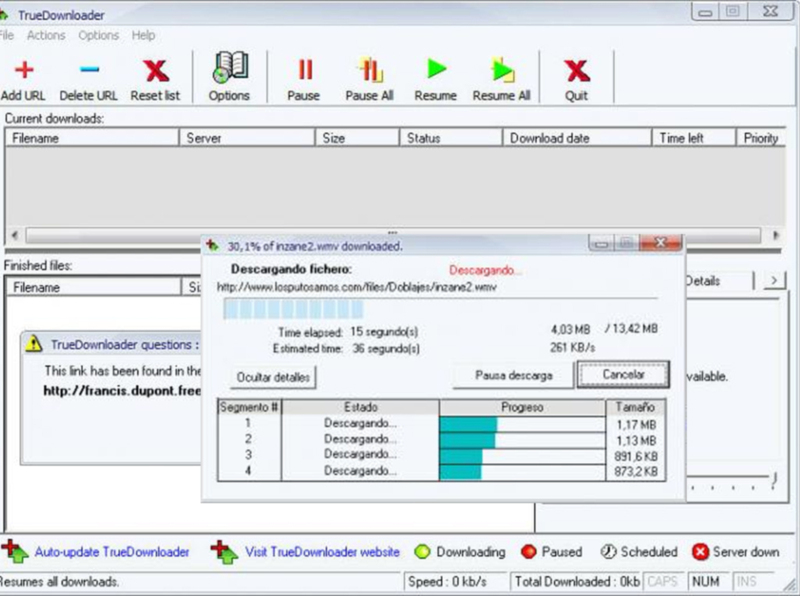Viewport: 800px width, 596px height.
Task: Click the Reset list red X icon
Action: coord(156,71)
